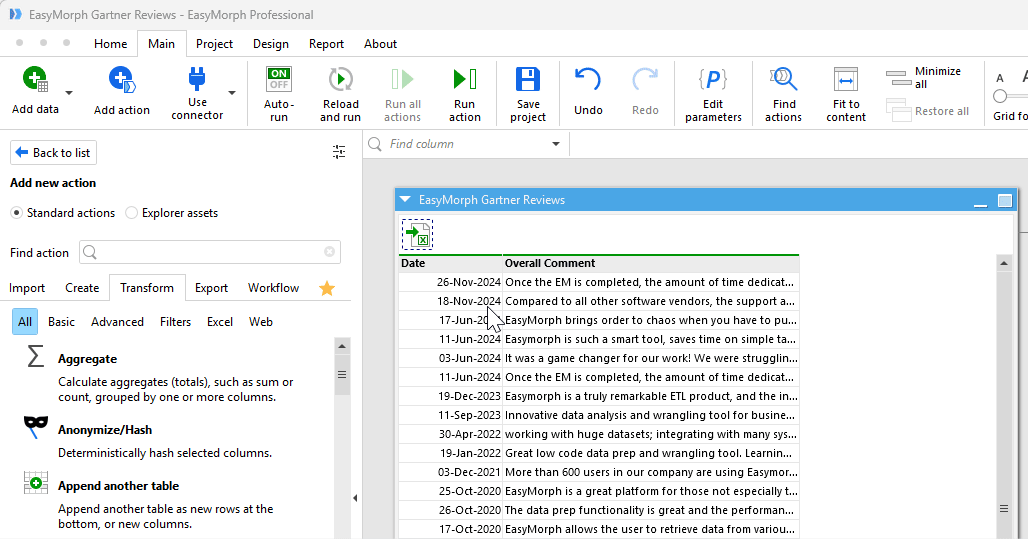Select the Excel filter
1028x539 pixels.
[x=220, y=322]
